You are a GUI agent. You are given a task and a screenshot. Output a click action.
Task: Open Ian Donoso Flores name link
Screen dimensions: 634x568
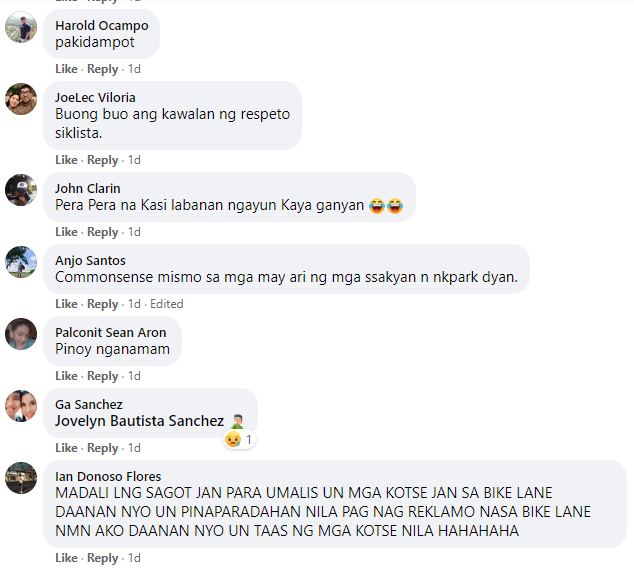point(108,477)
